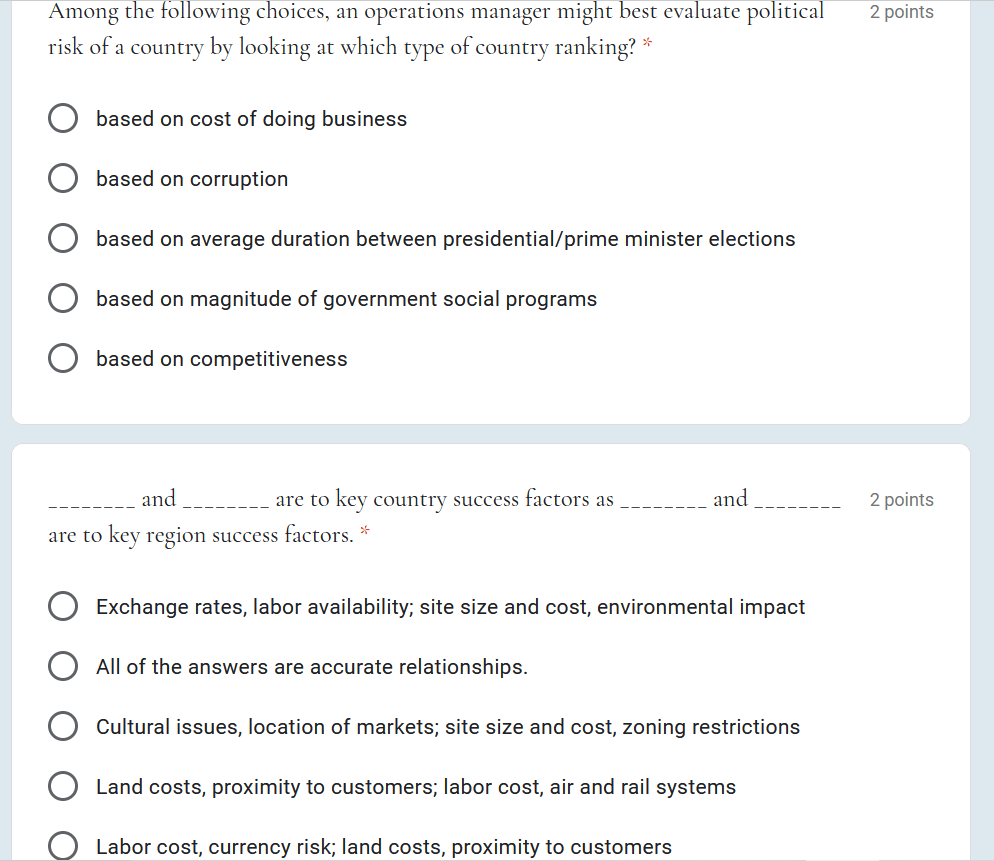Choose the 'based on corruption' radio button
Viewport: 994px width, 861px height.
click(63, 178)
